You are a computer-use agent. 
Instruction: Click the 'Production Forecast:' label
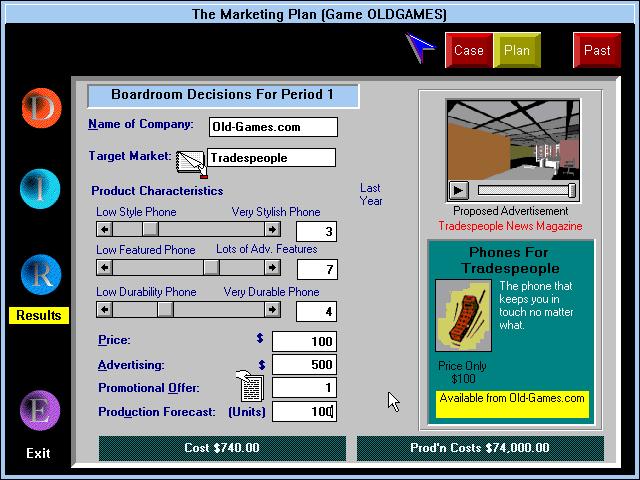157,412
